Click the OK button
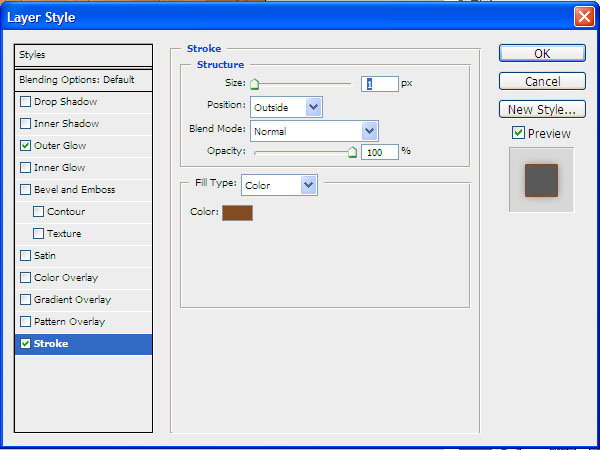This screenshot has width=600, height=450. (x=542, y=54)
